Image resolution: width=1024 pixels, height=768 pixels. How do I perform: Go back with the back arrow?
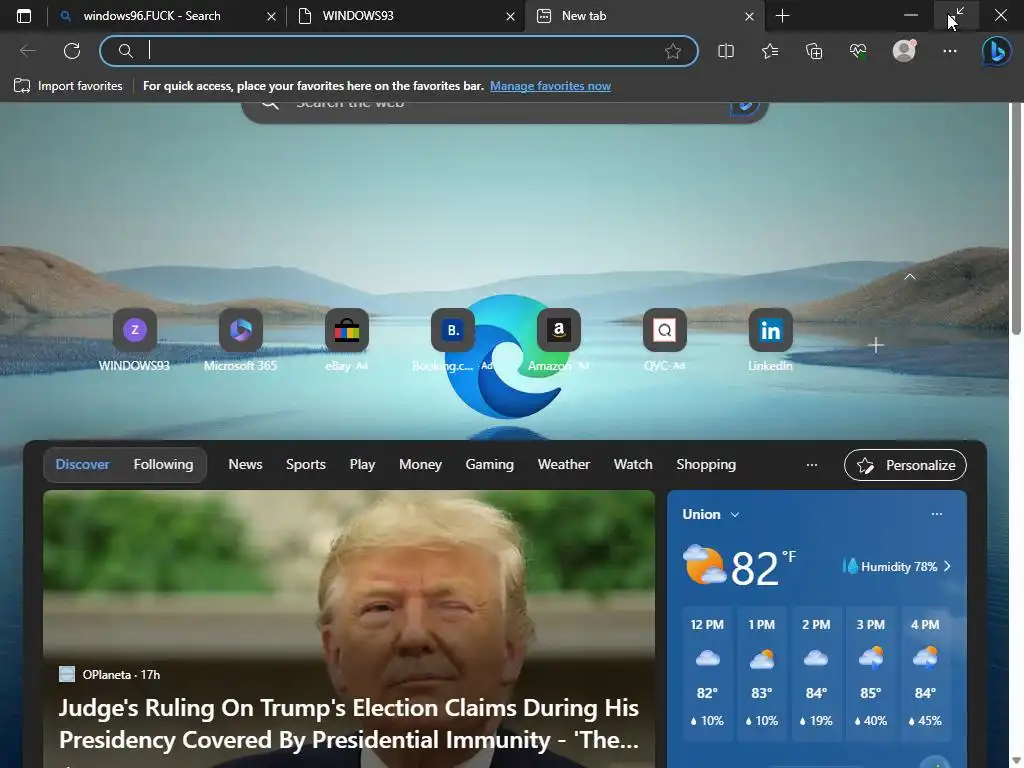tap(27, 51)
